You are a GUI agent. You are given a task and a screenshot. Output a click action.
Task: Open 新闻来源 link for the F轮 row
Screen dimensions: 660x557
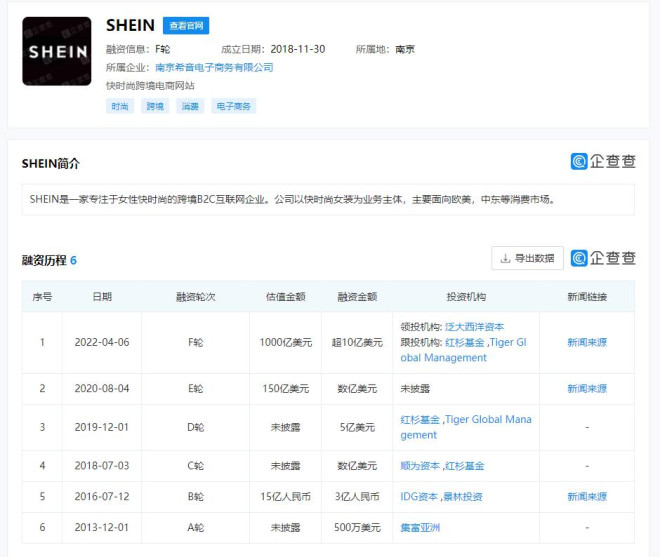587,342
